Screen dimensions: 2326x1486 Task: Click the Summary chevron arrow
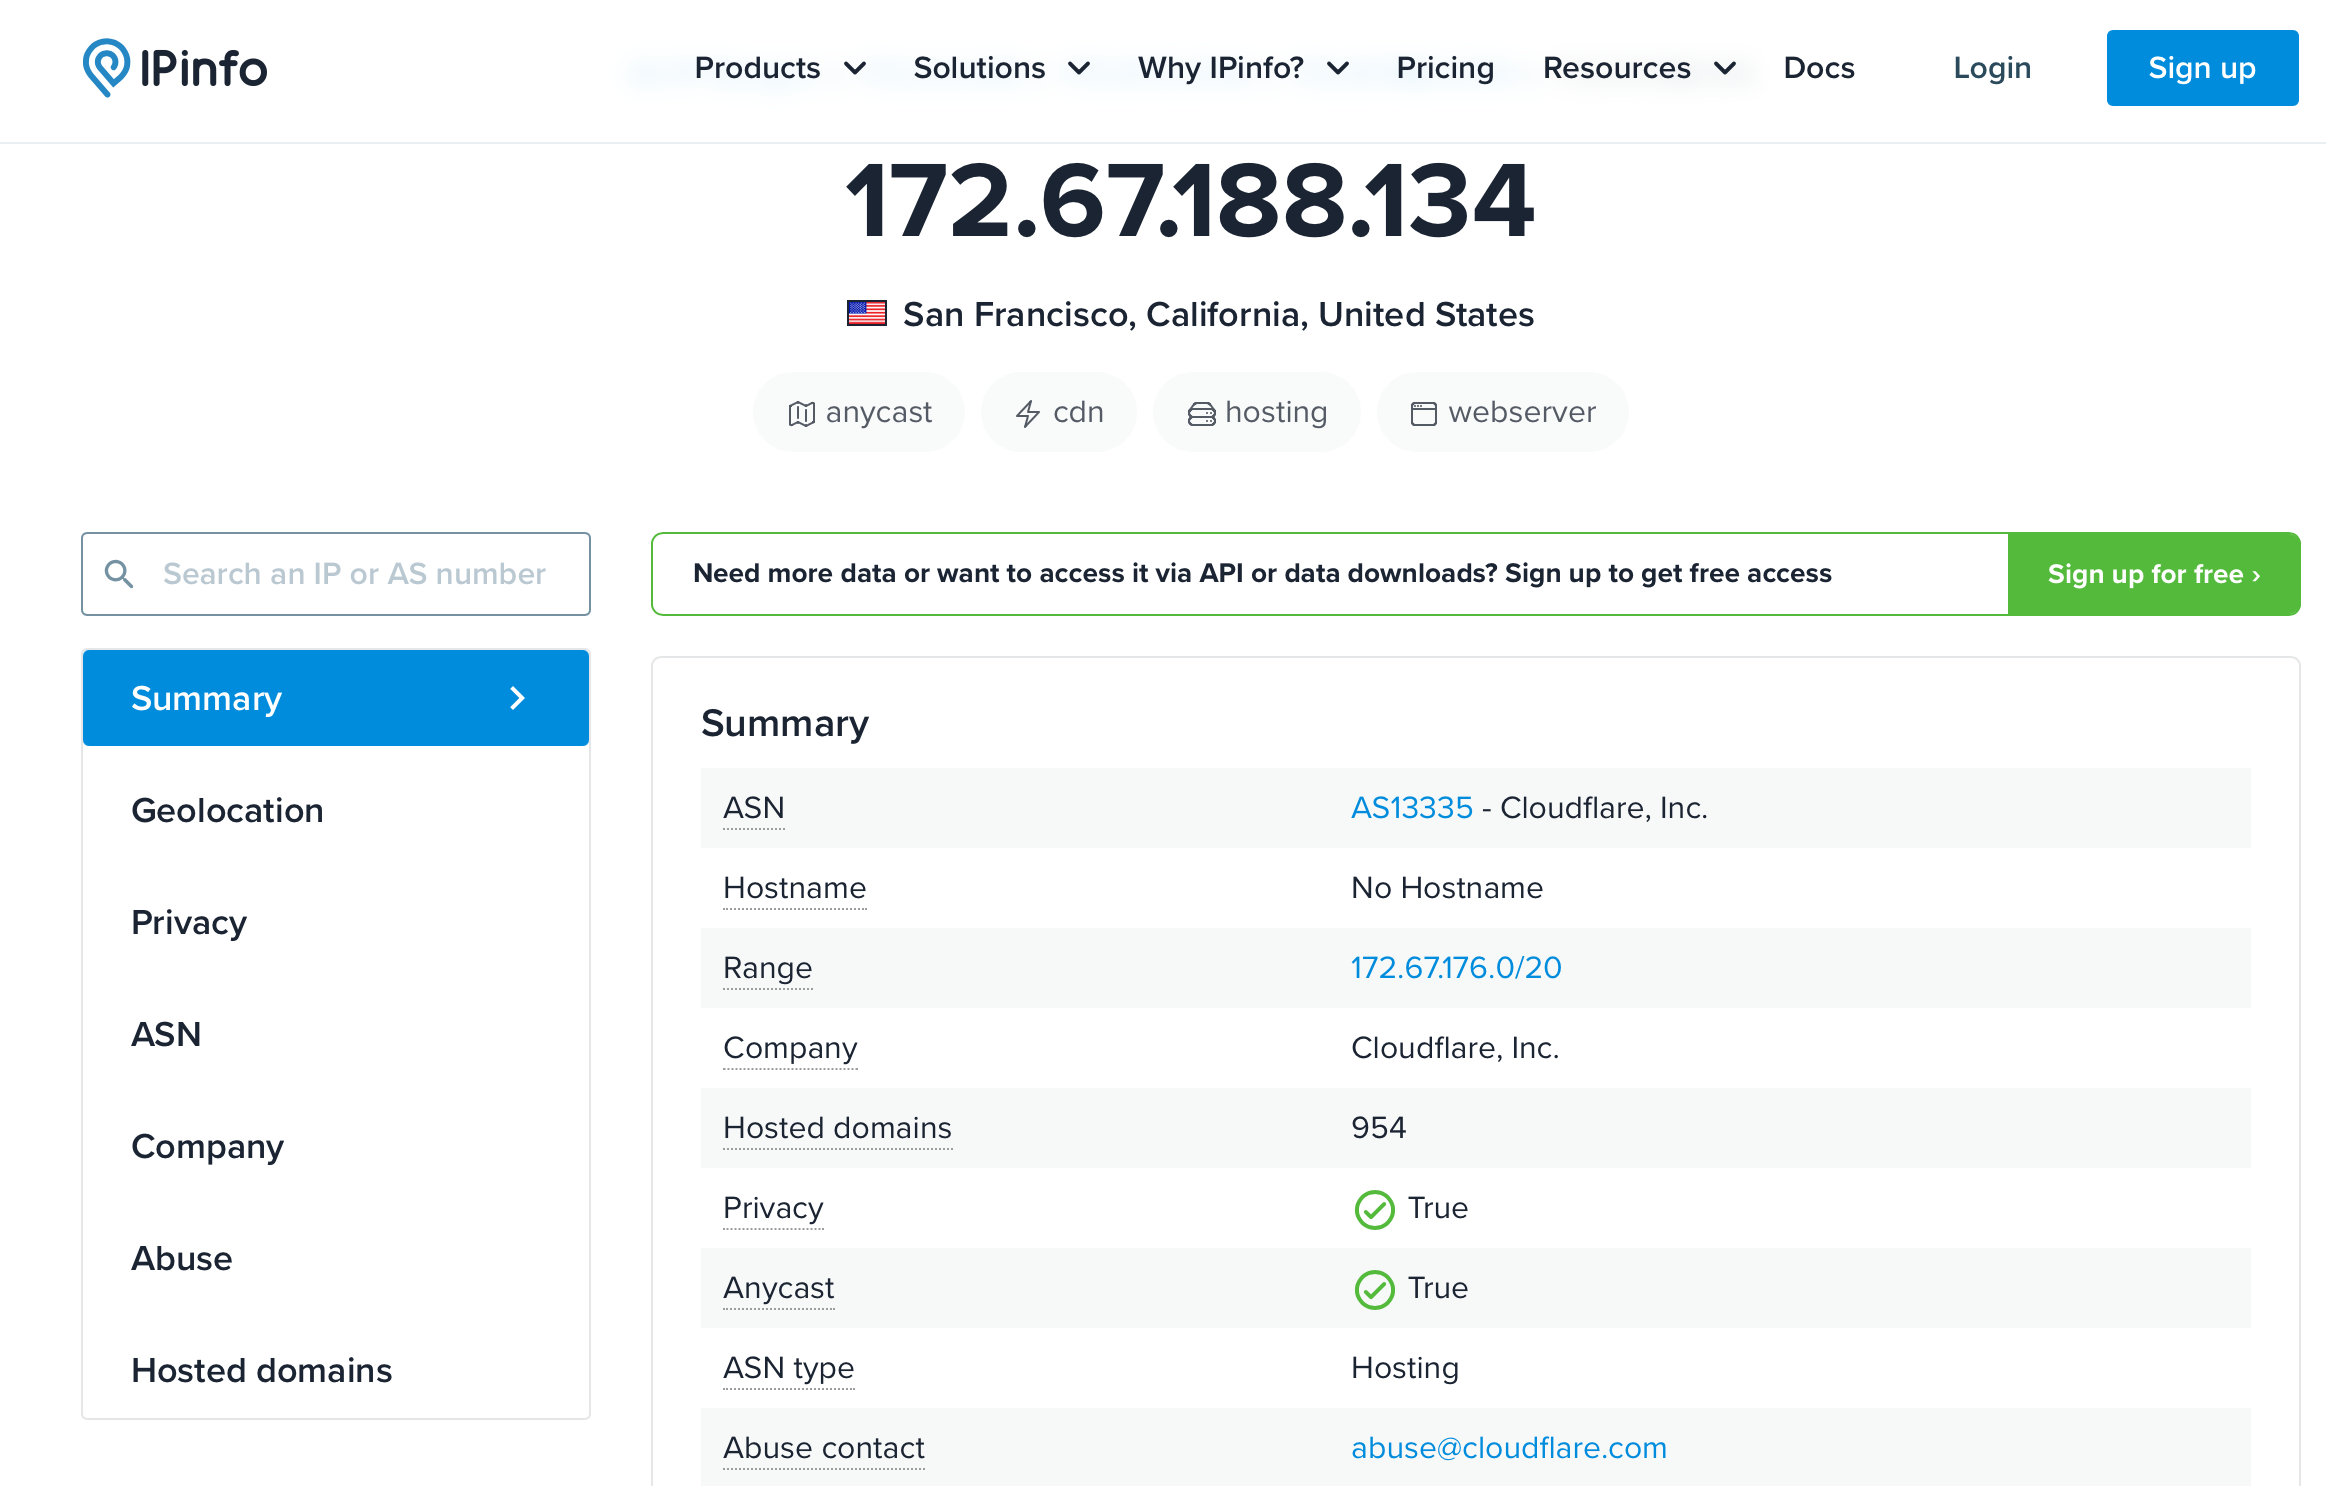tap(517, 698)
